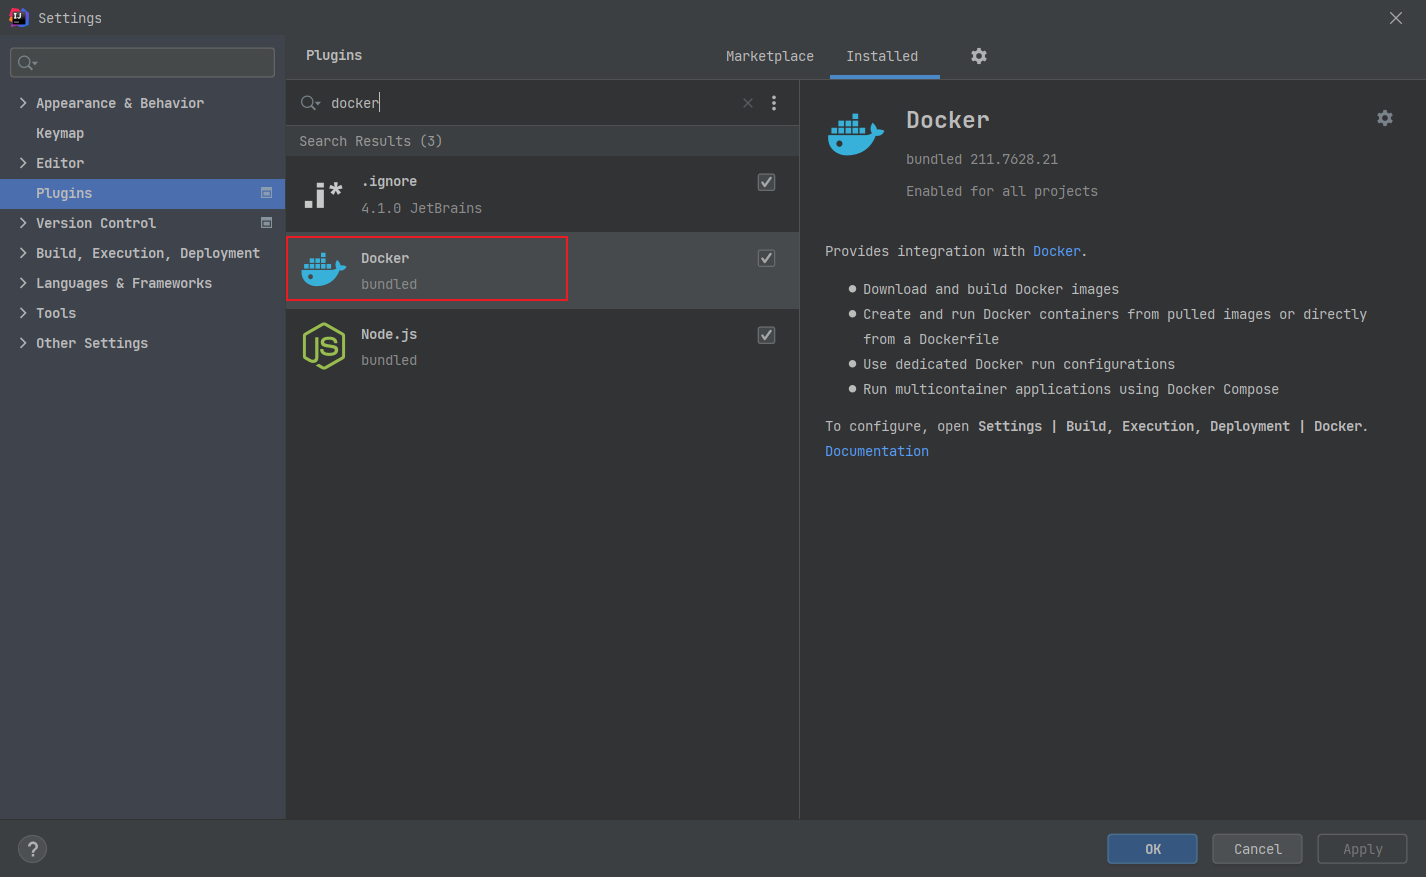Close the Settings dialog window
This screenshot has width=1426, height=877.
point(1396,18)
